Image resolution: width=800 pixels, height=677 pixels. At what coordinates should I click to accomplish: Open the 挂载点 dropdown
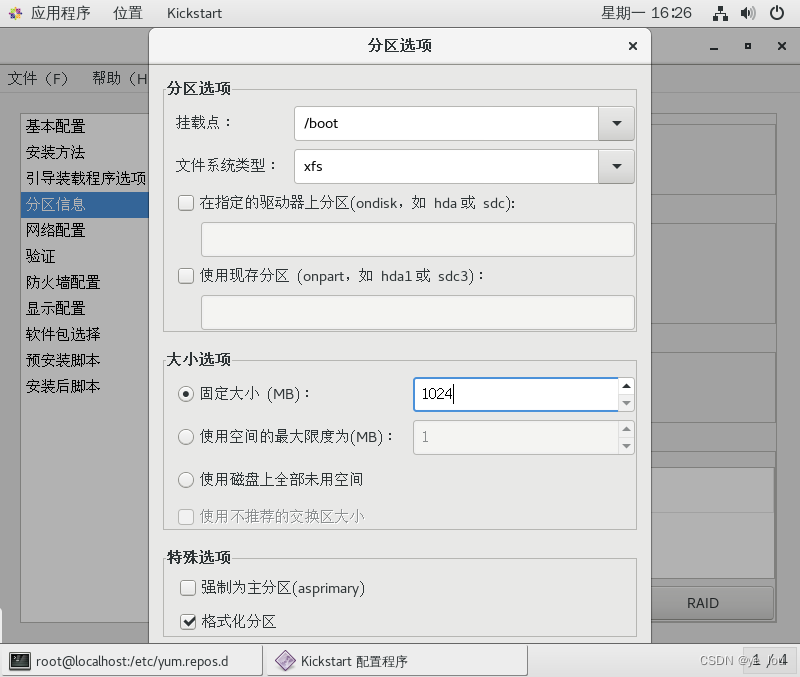pyautogui.click(x=616, y=123)
